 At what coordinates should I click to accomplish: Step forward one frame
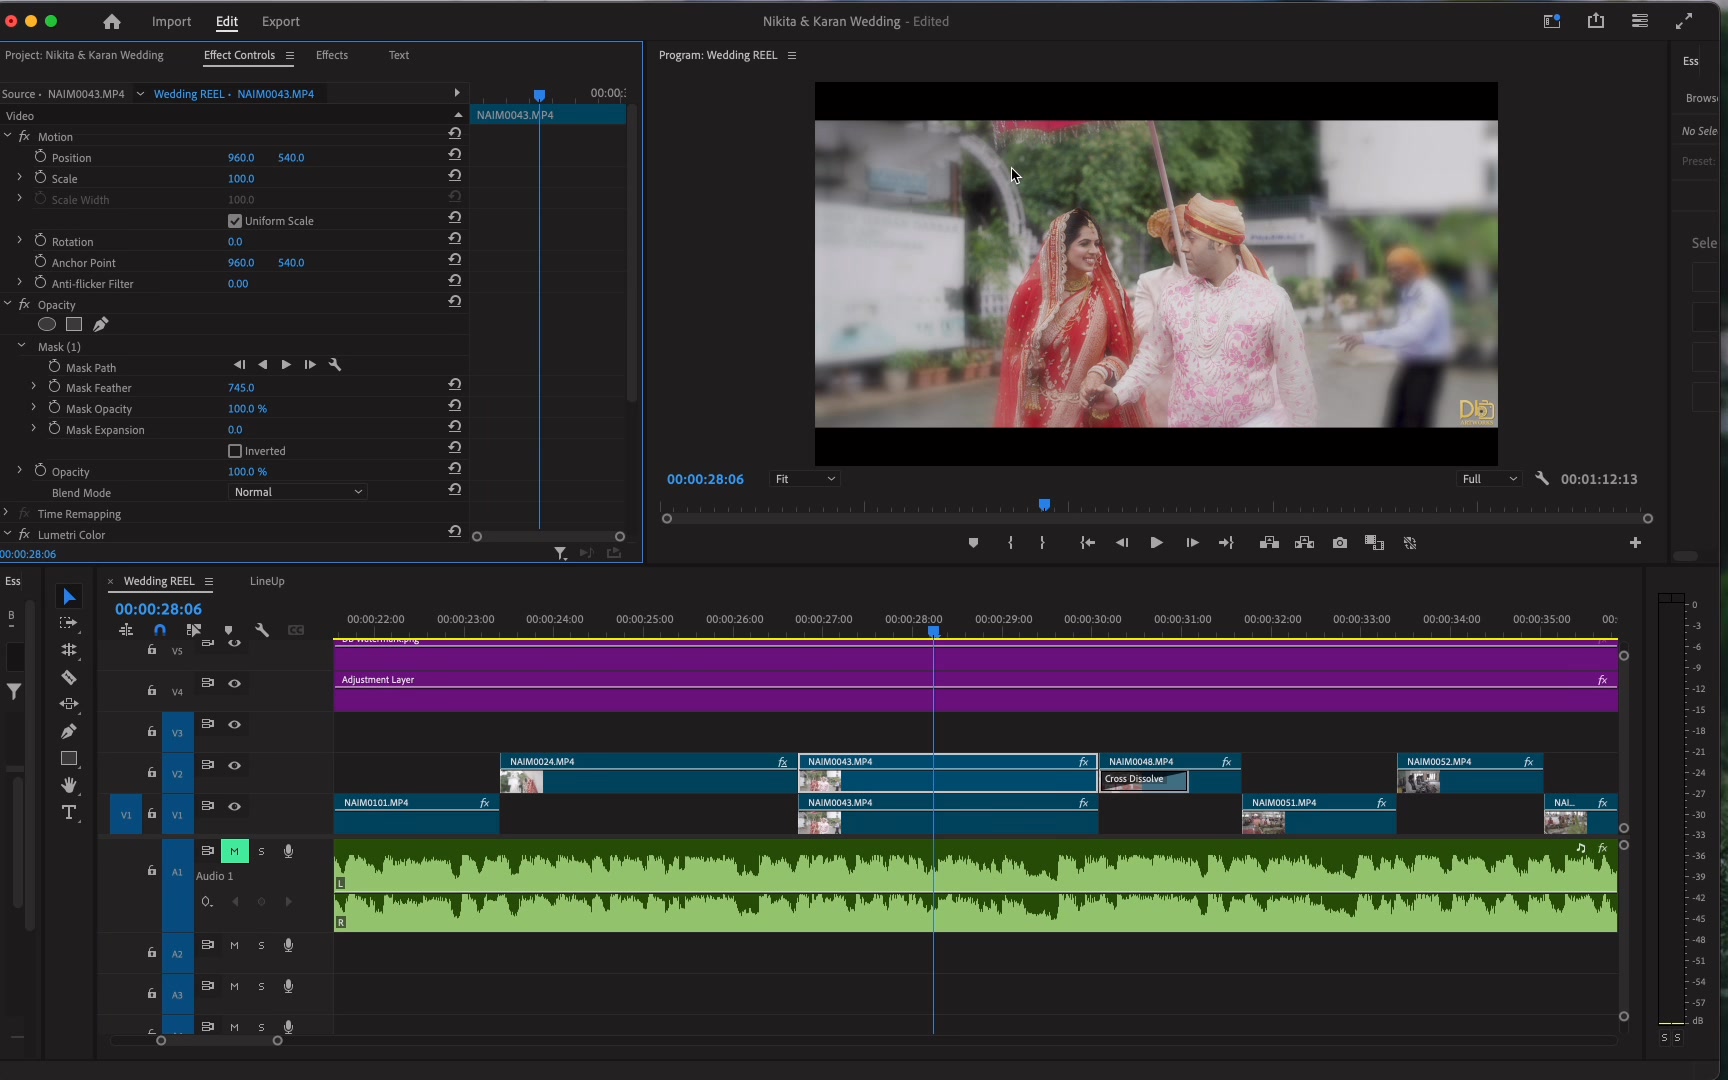tap(1192, 543)
